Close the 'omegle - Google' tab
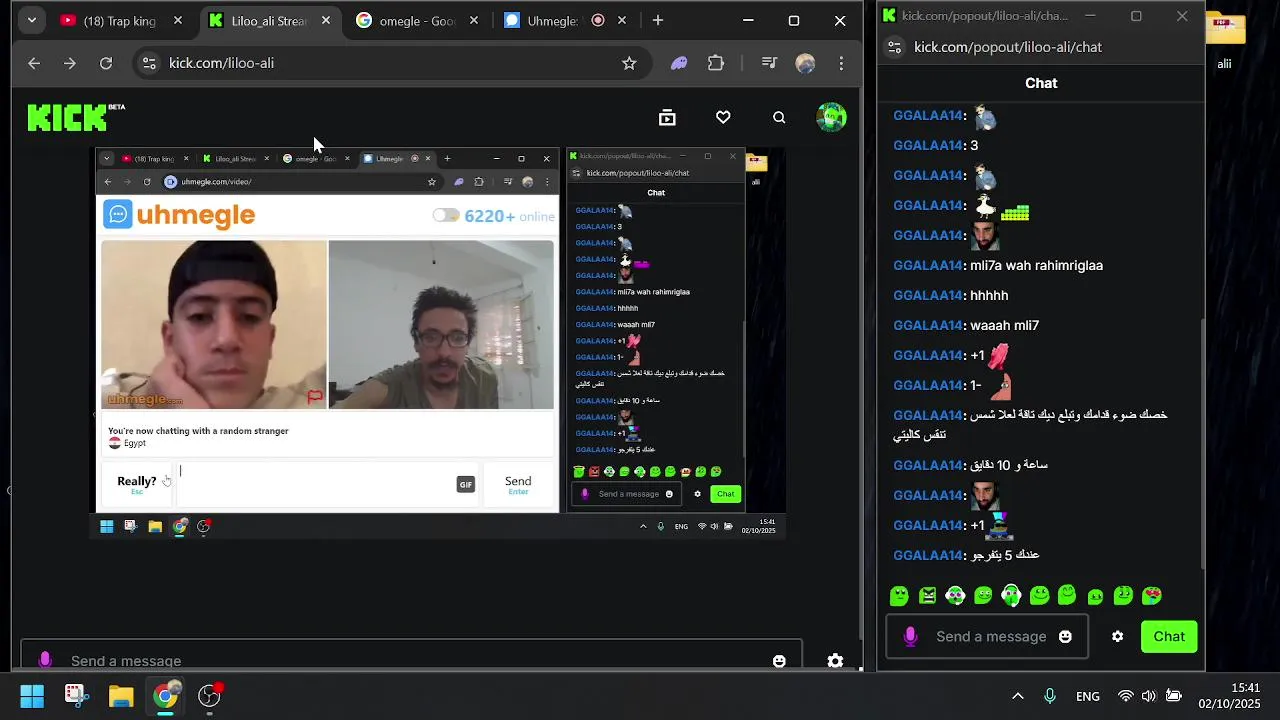The height and width of the screenshot is (720, 1280). coord(474,20)
